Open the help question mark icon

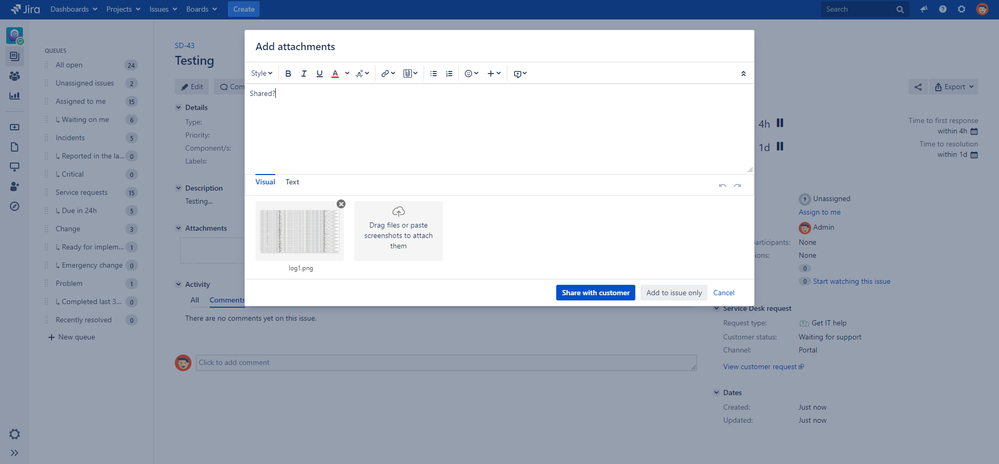point(942,10)
